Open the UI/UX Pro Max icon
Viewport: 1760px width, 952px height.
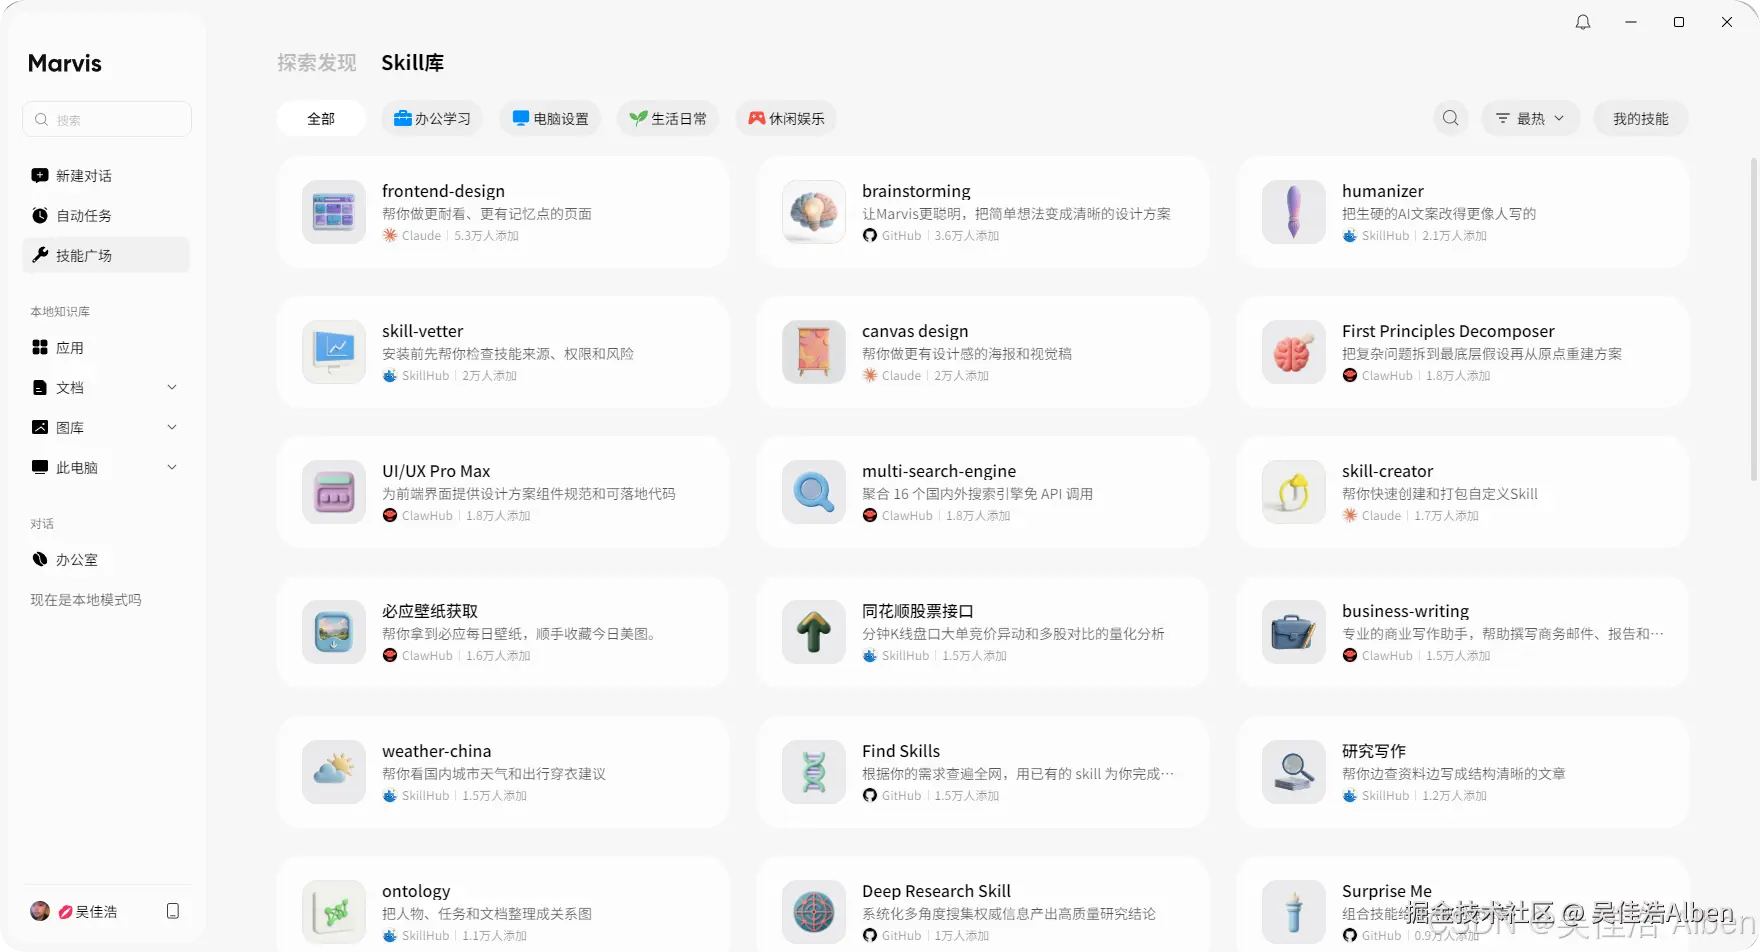(334, 492)
